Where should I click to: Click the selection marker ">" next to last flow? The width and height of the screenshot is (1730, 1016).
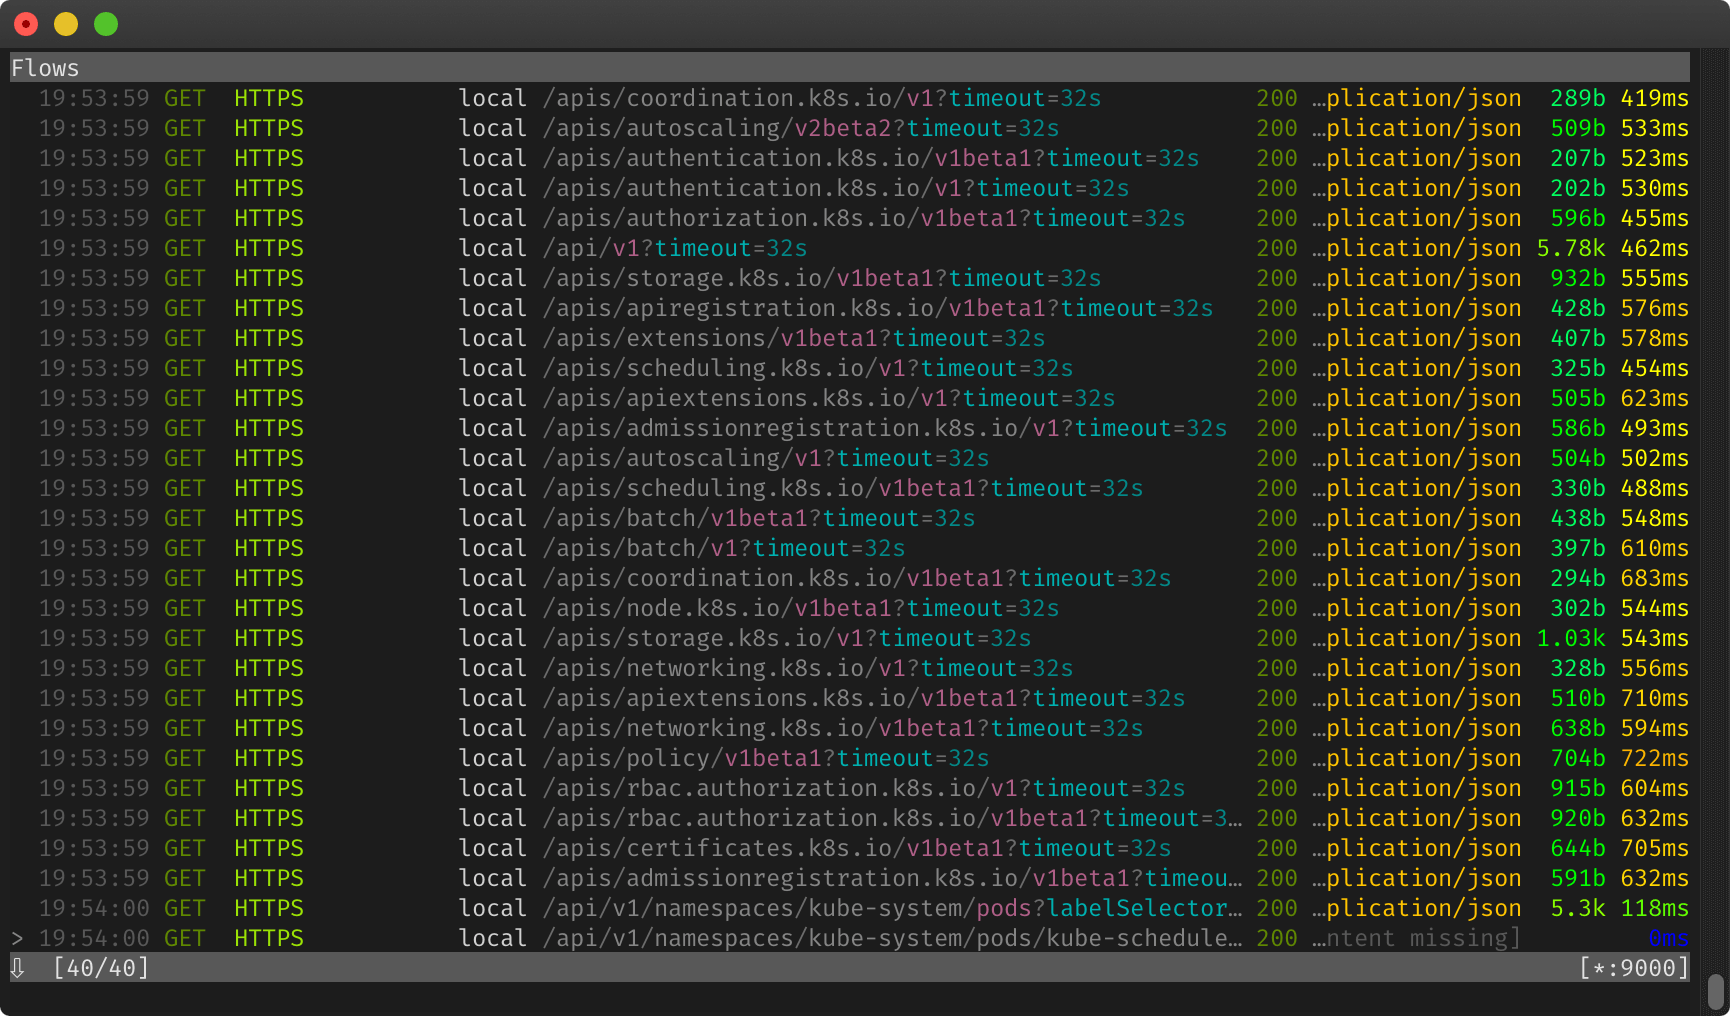pos(17,938)
